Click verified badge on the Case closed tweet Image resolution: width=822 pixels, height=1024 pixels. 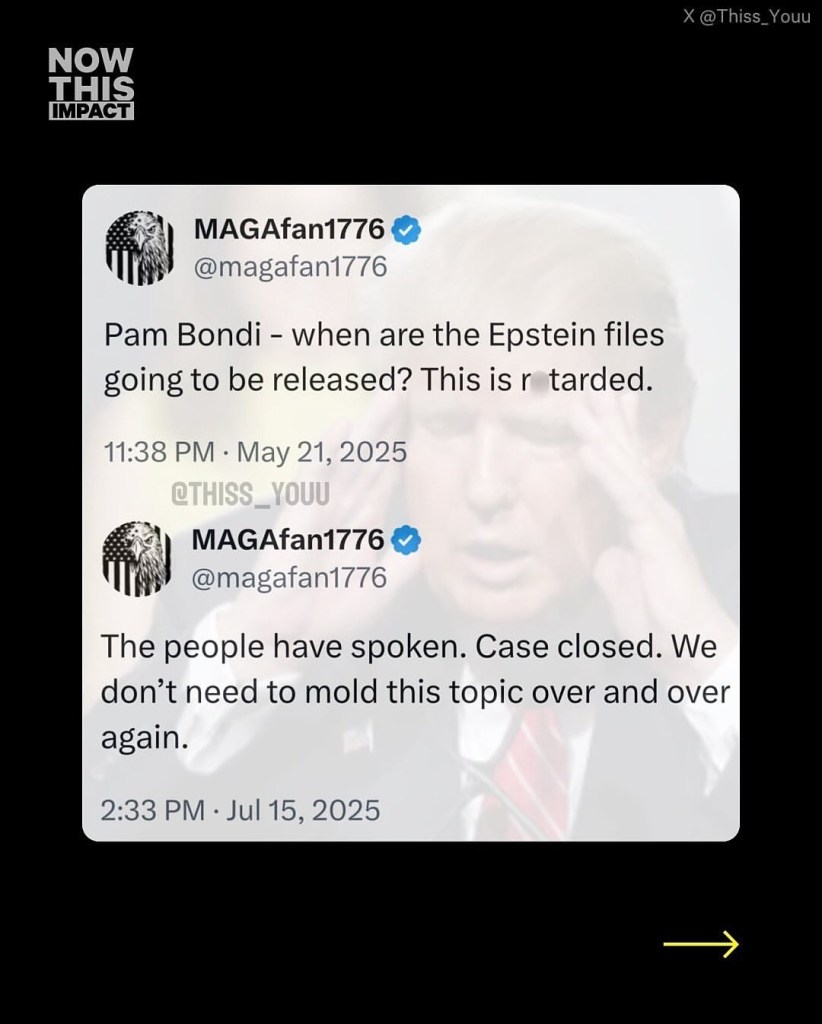coord(406,540)
